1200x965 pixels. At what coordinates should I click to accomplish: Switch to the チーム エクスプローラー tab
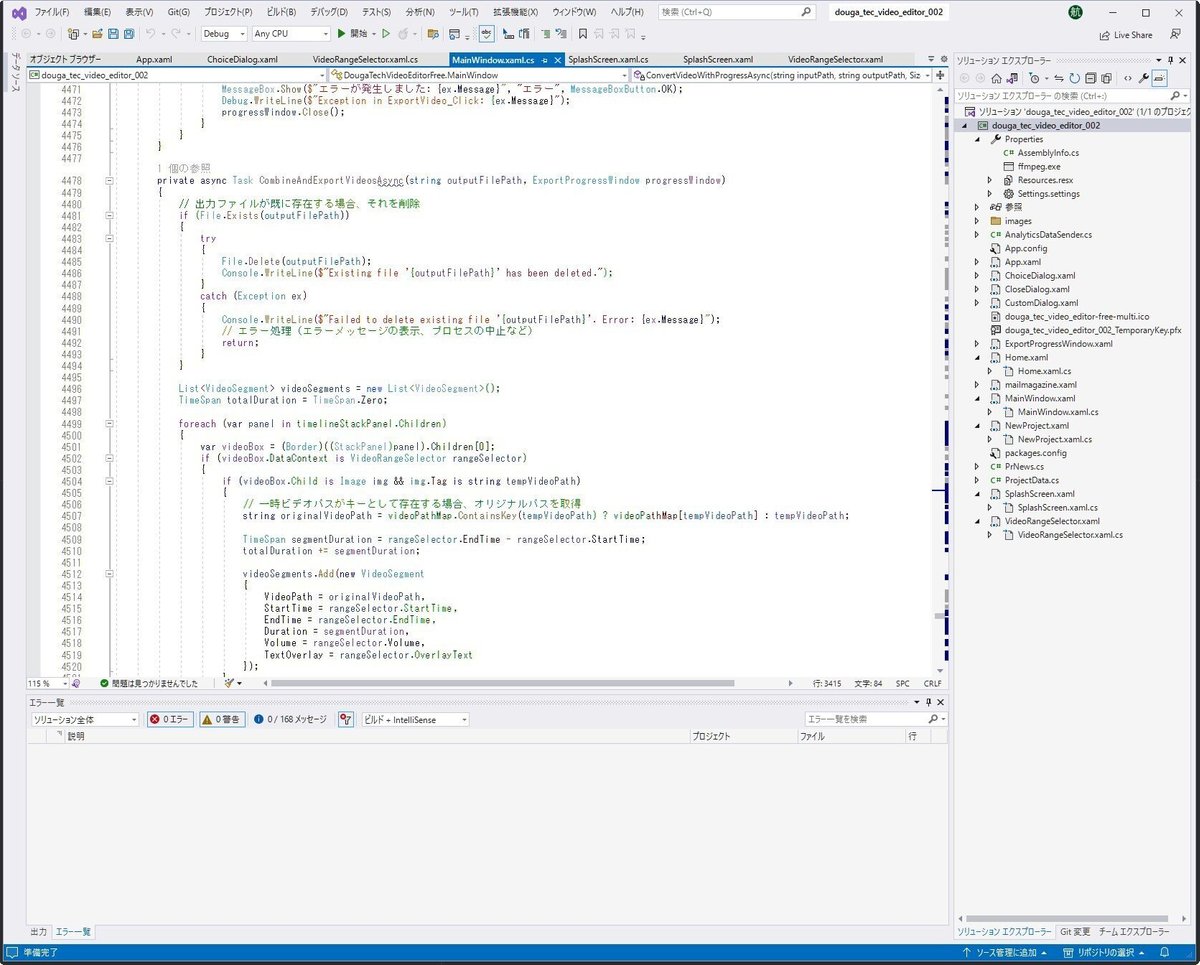1133,931
